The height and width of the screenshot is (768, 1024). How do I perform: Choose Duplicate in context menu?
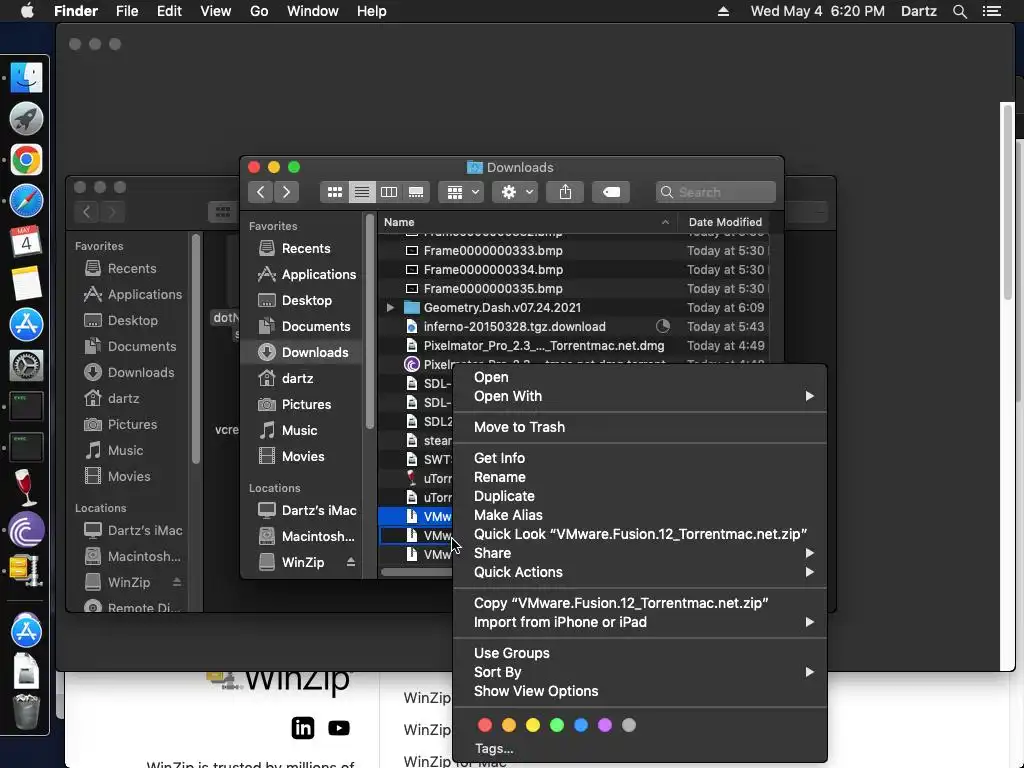click(640, 496)
